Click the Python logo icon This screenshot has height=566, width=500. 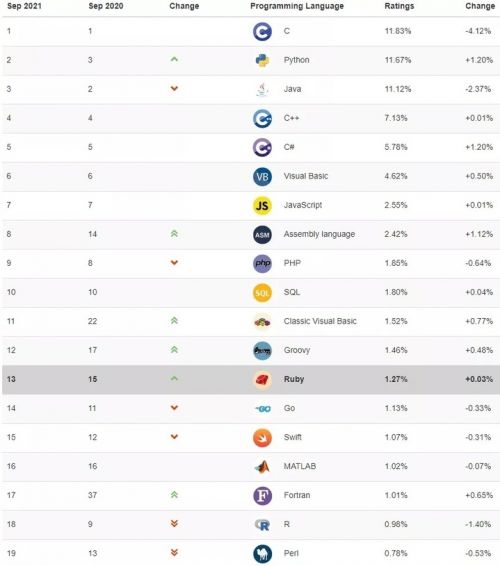(262, 60)
